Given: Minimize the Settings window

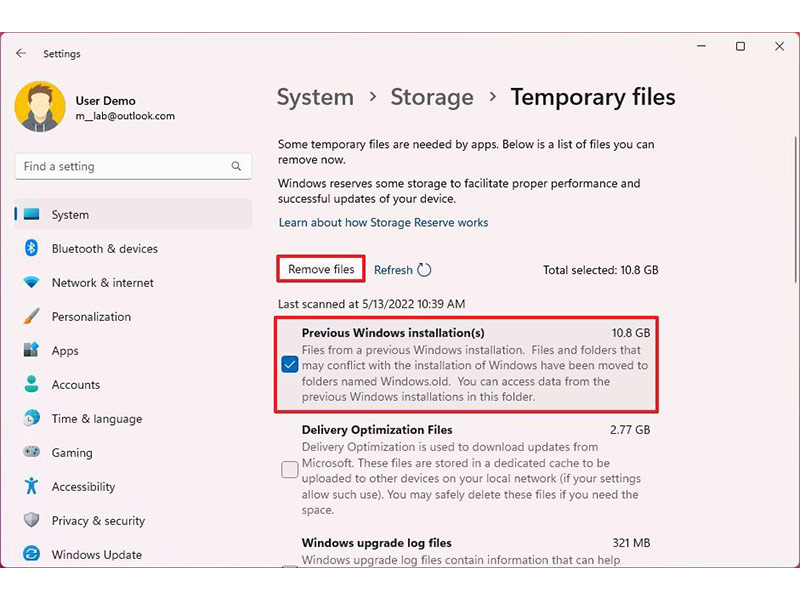Looking at the screenshot, I should [702, 46].
